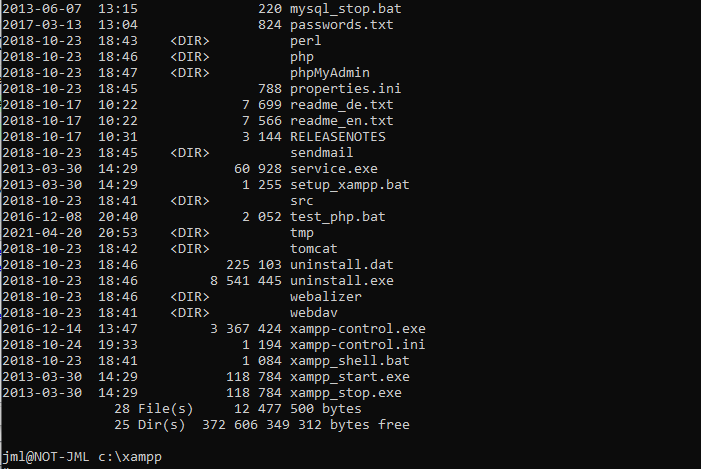Screen dimensions: 701x469
Task: Select the sendmail directory name
Action: [321, 152]
